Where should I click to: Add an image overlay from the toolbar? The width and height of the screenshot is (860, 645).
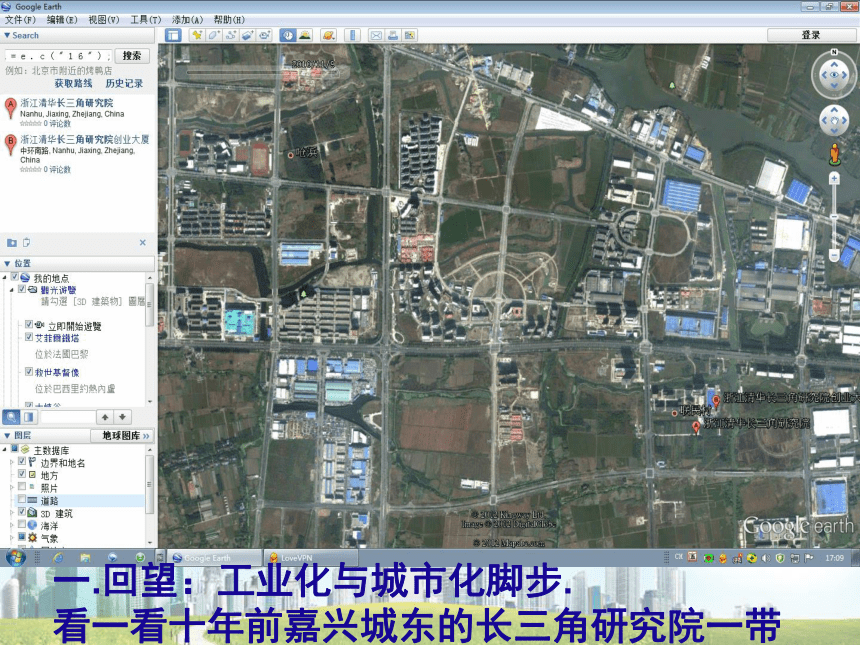click(247, 36)
